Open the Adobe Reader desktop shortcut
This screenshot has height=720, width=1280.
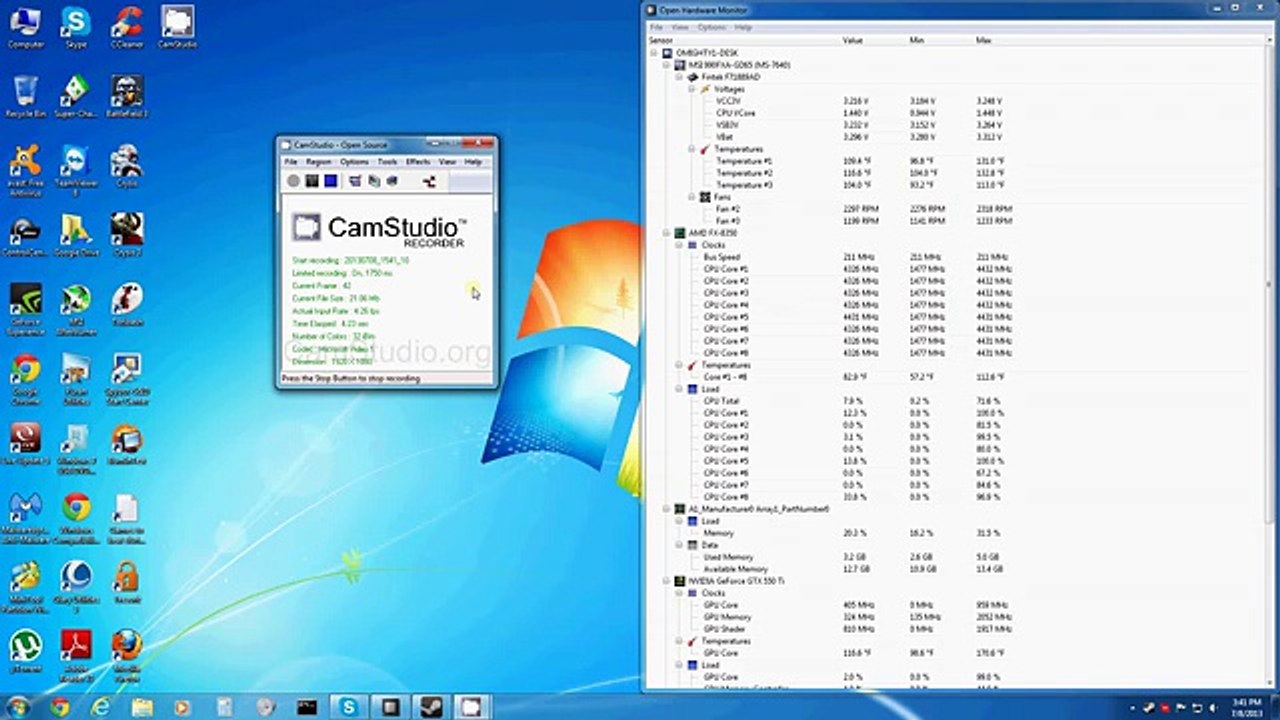[76, 654]
